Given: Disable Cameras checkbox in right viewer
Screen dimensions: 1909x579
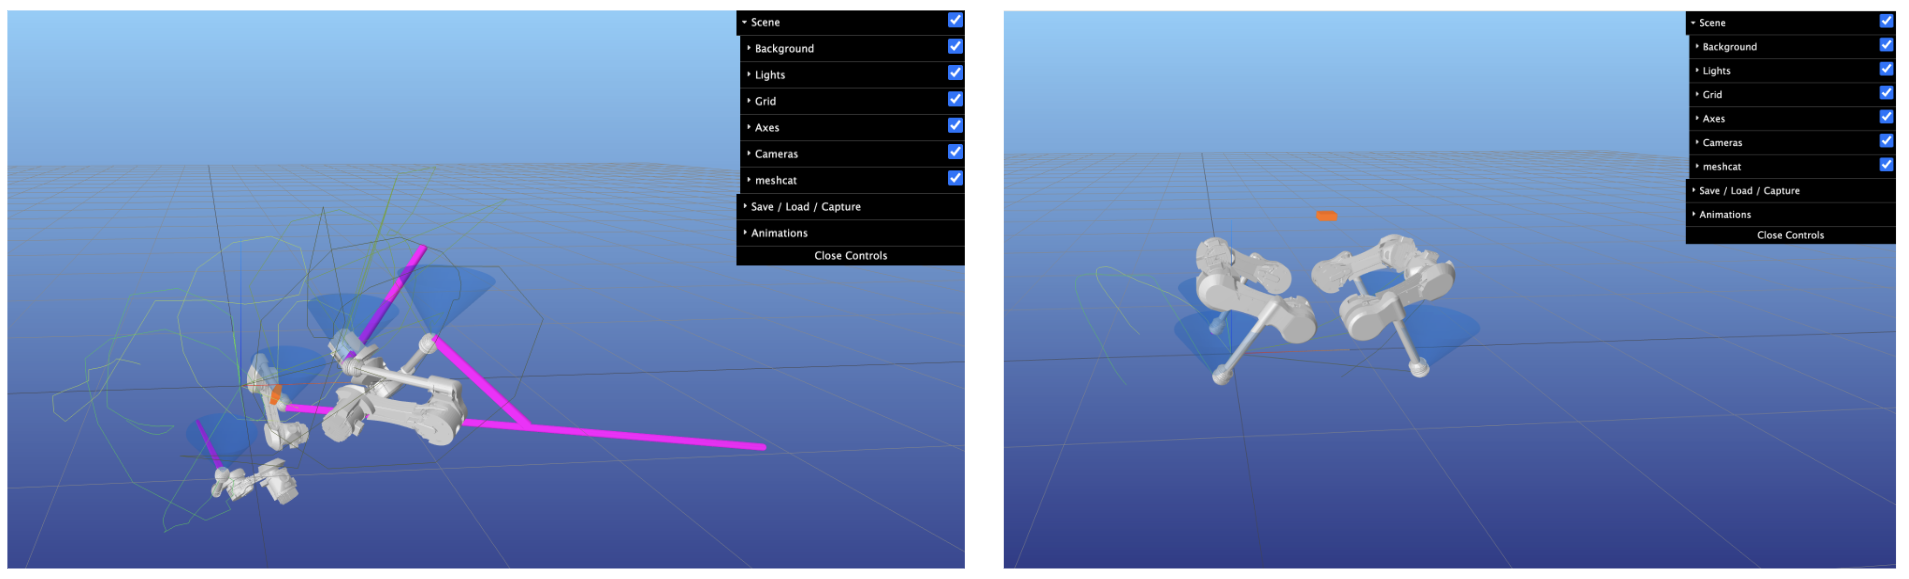Looking at the screenshot, I should [x=1885, y=141].
